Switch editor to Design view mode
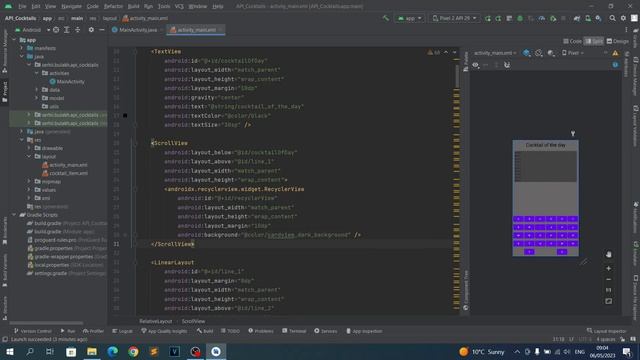This screenshot has width=640, height=360. click(618, 41)
